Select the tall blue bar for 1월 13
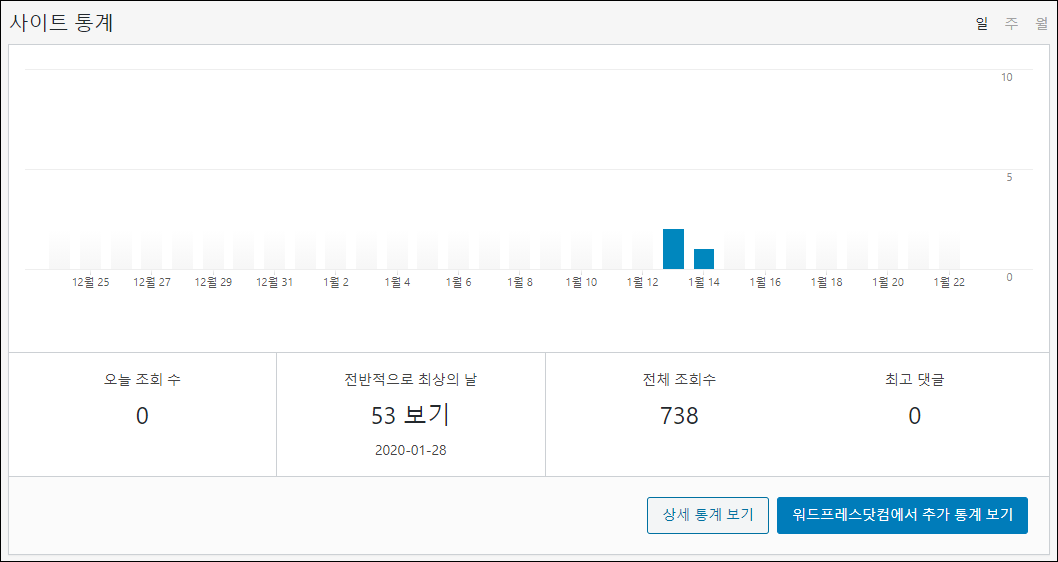The image size is (1058, 562). pyautogui.click(x=673, y=249)
